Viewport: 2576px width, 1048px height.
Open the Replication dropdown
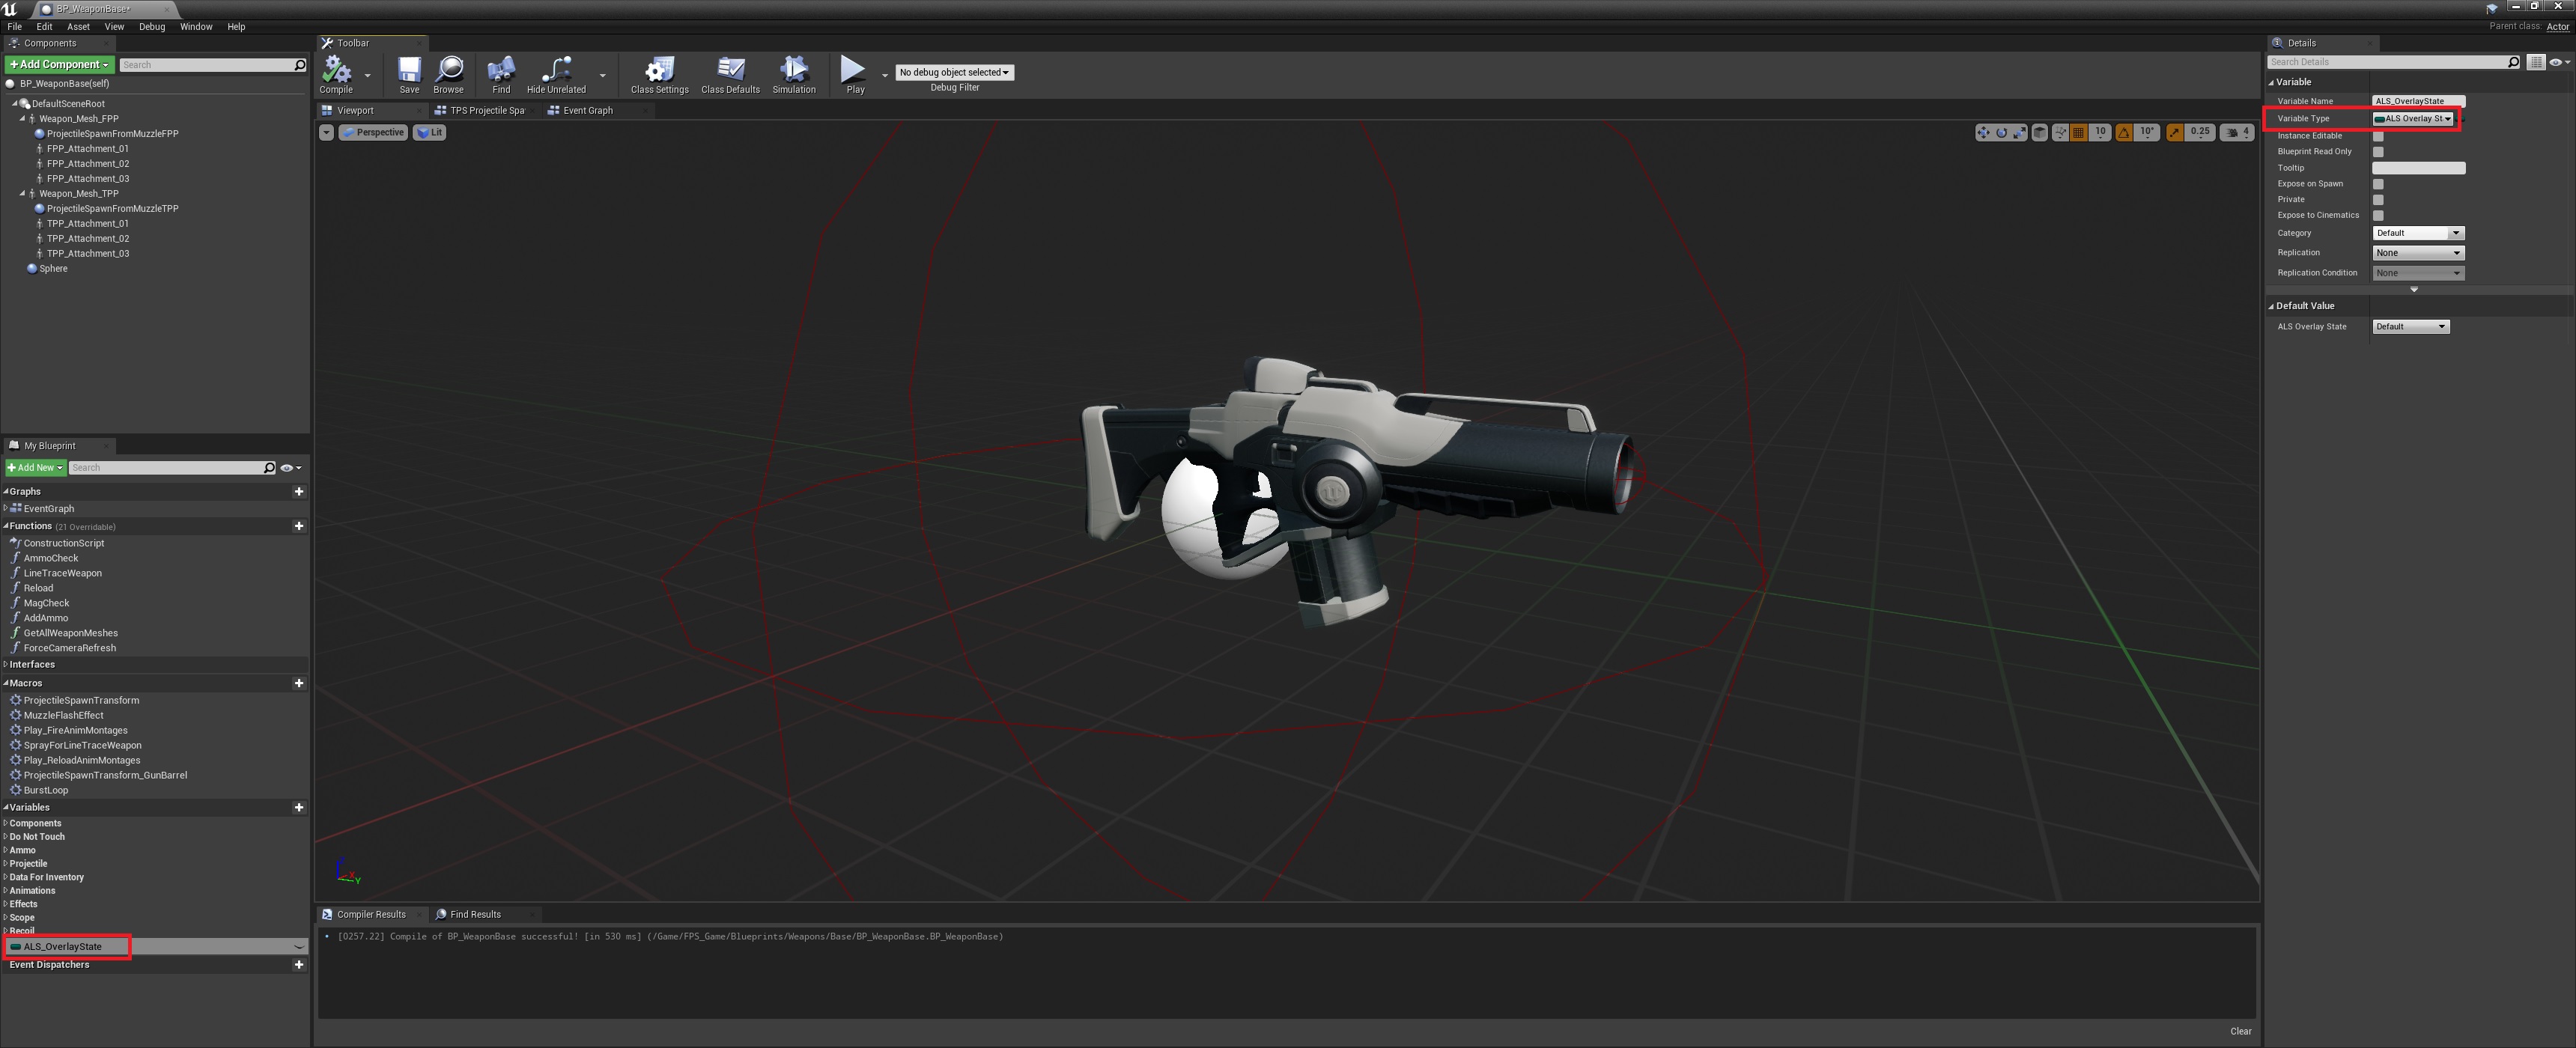click(2417, 253)
